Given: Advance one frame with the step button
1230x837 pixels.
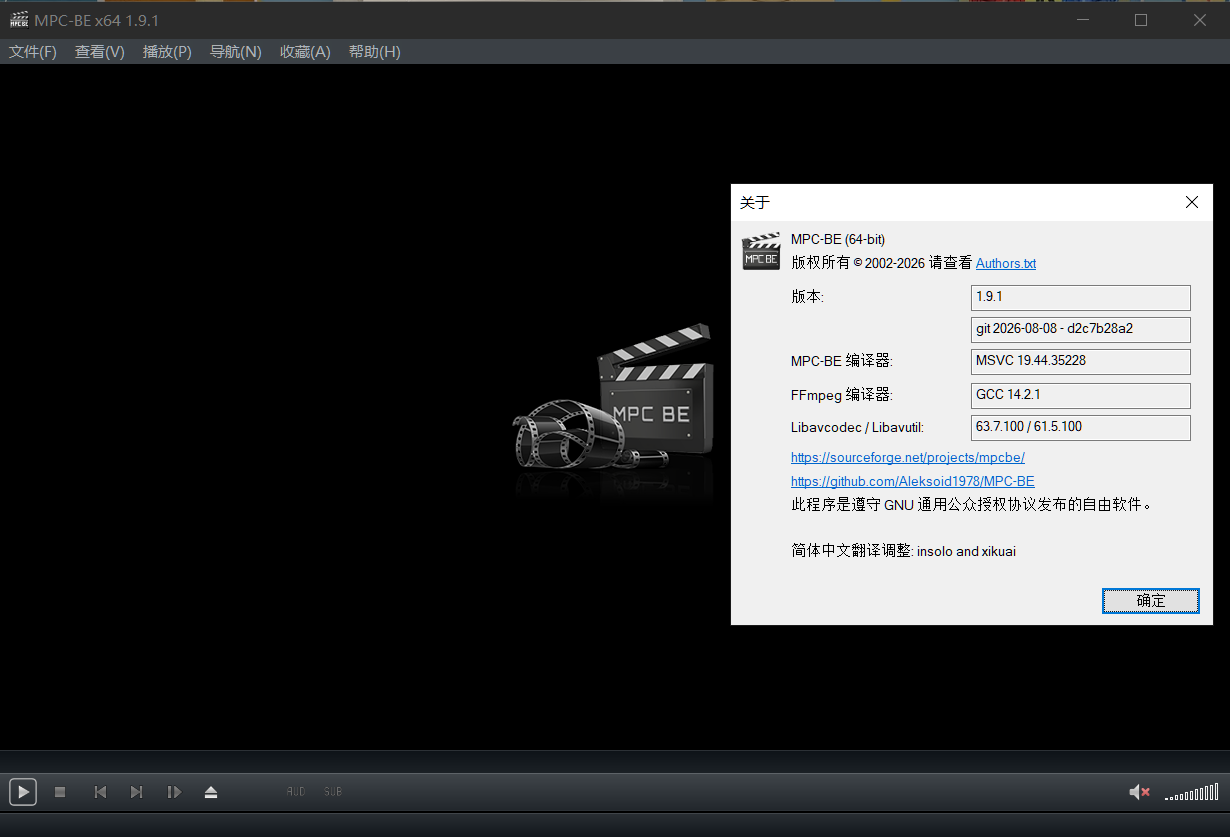Looking at the screenshot, I should pos(174,792).
